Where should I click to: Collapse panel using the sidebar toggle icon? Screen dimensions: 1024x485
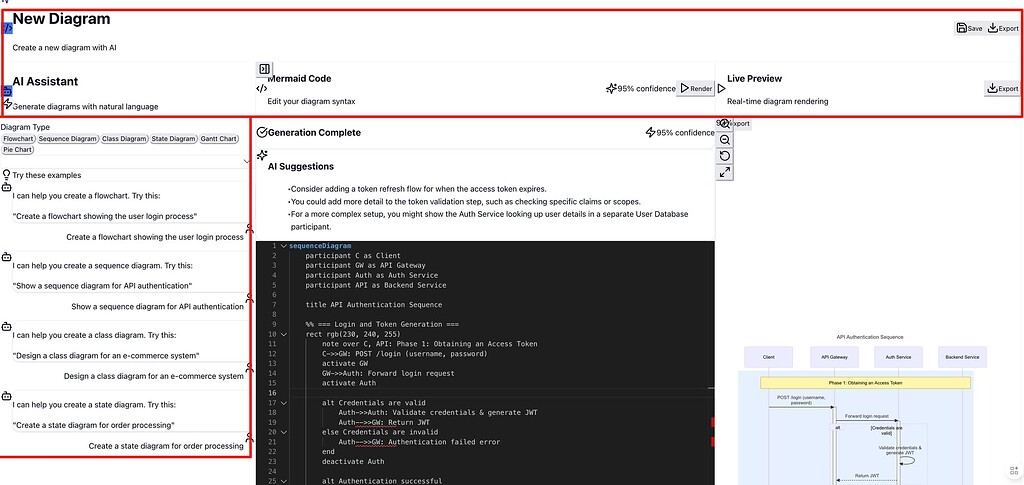coord(264,69)
